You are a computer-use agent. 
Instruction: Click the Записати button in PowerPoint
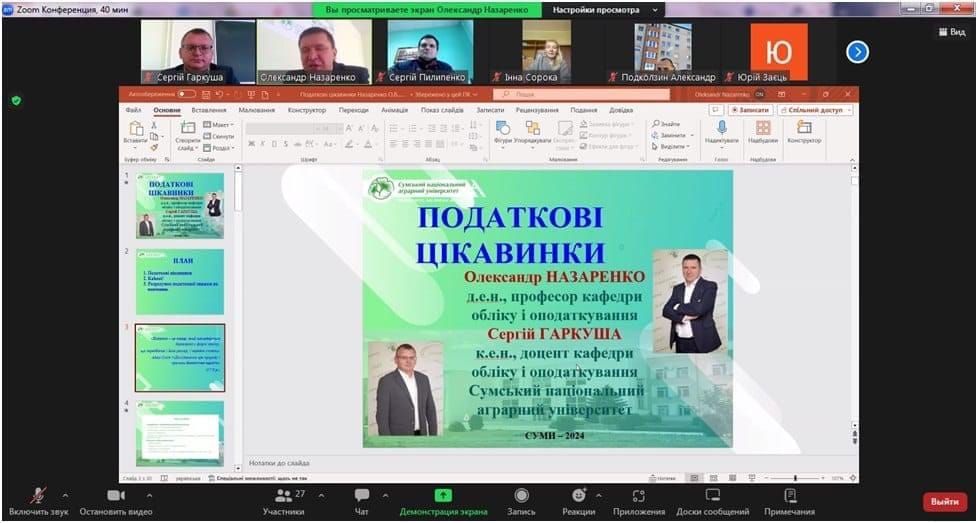pos(750,110)
